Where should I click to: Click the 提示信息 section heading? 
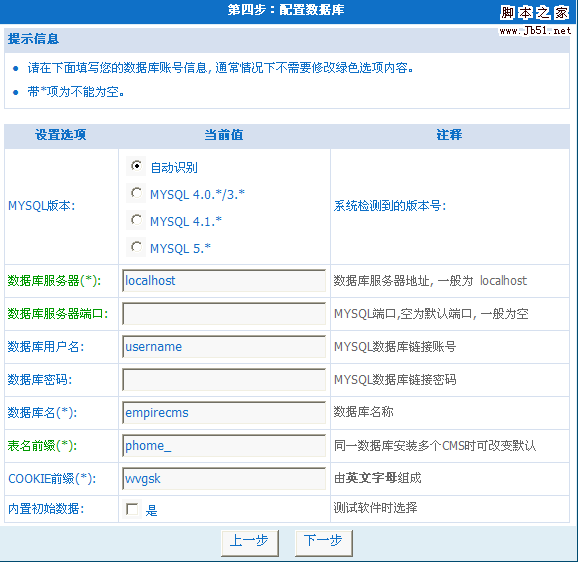34,39
